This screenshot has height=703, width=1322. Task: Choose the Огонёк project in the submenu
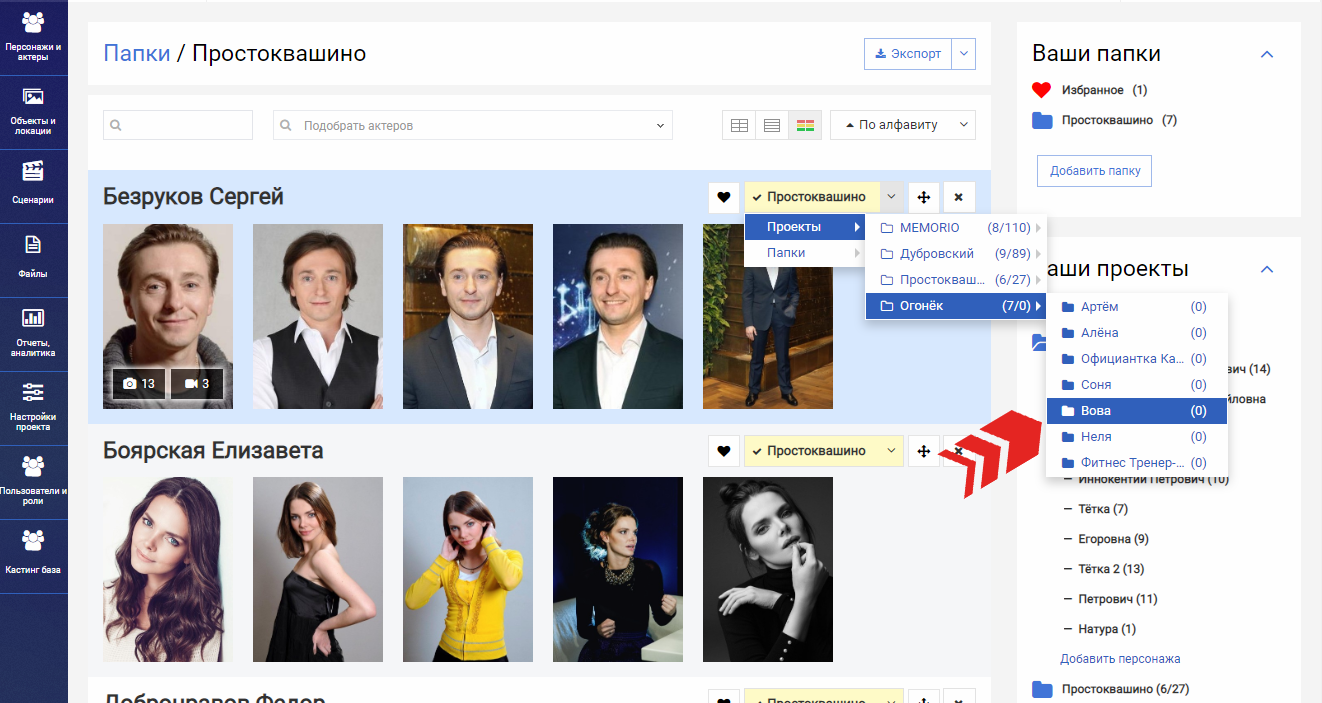956,306
